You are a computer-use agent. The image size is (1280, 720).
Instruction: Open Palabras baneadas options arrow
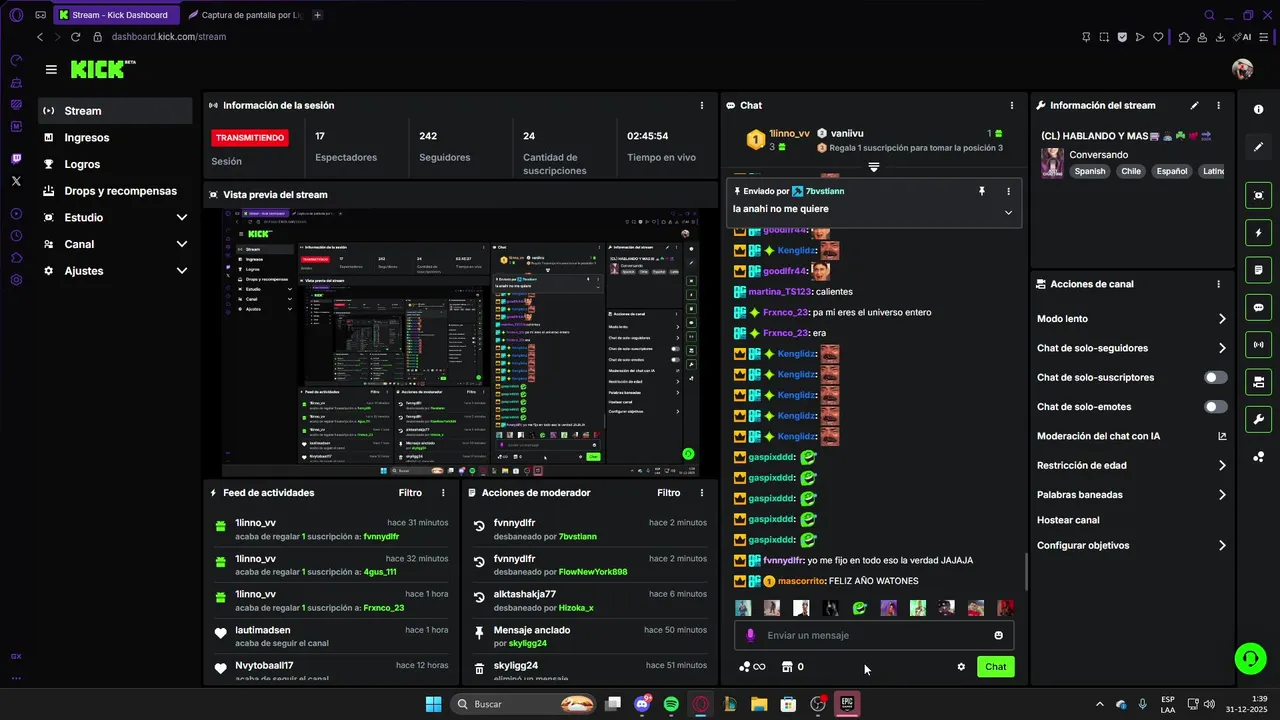(1222, 495)
